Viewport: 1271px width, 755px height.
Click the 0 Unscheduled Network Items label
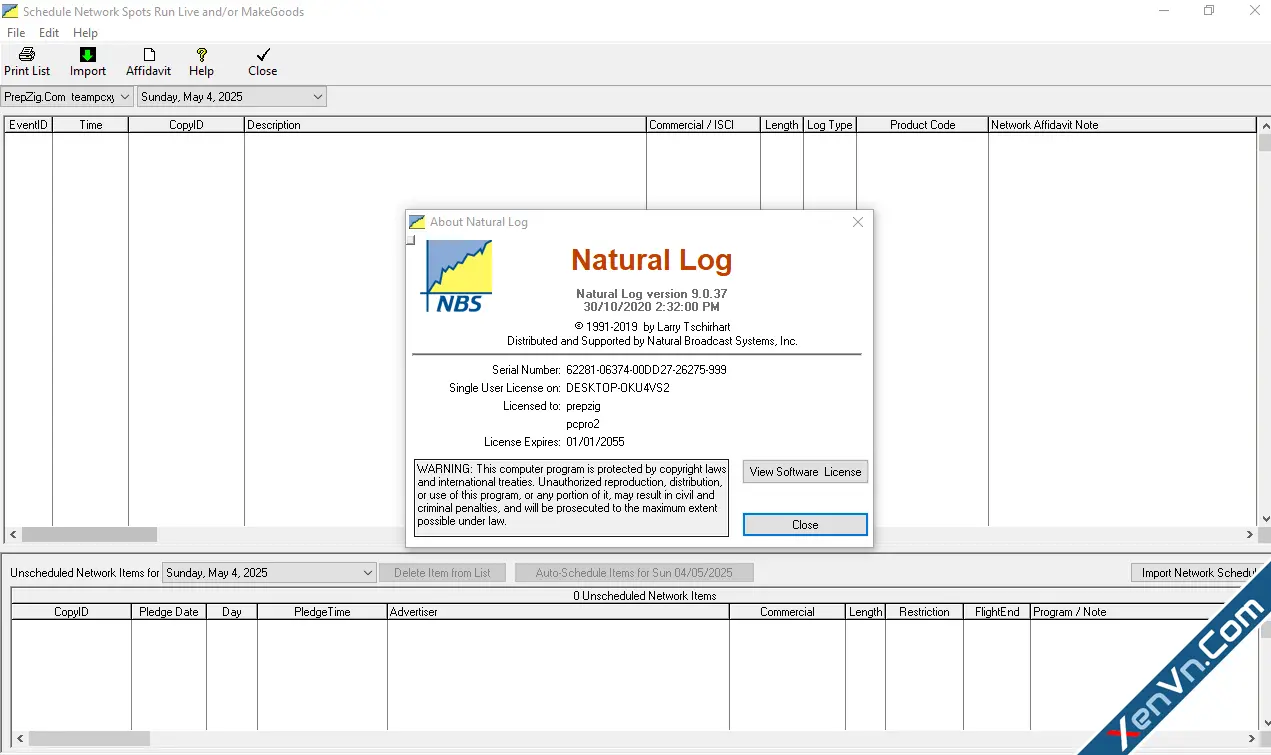point(645,596)
